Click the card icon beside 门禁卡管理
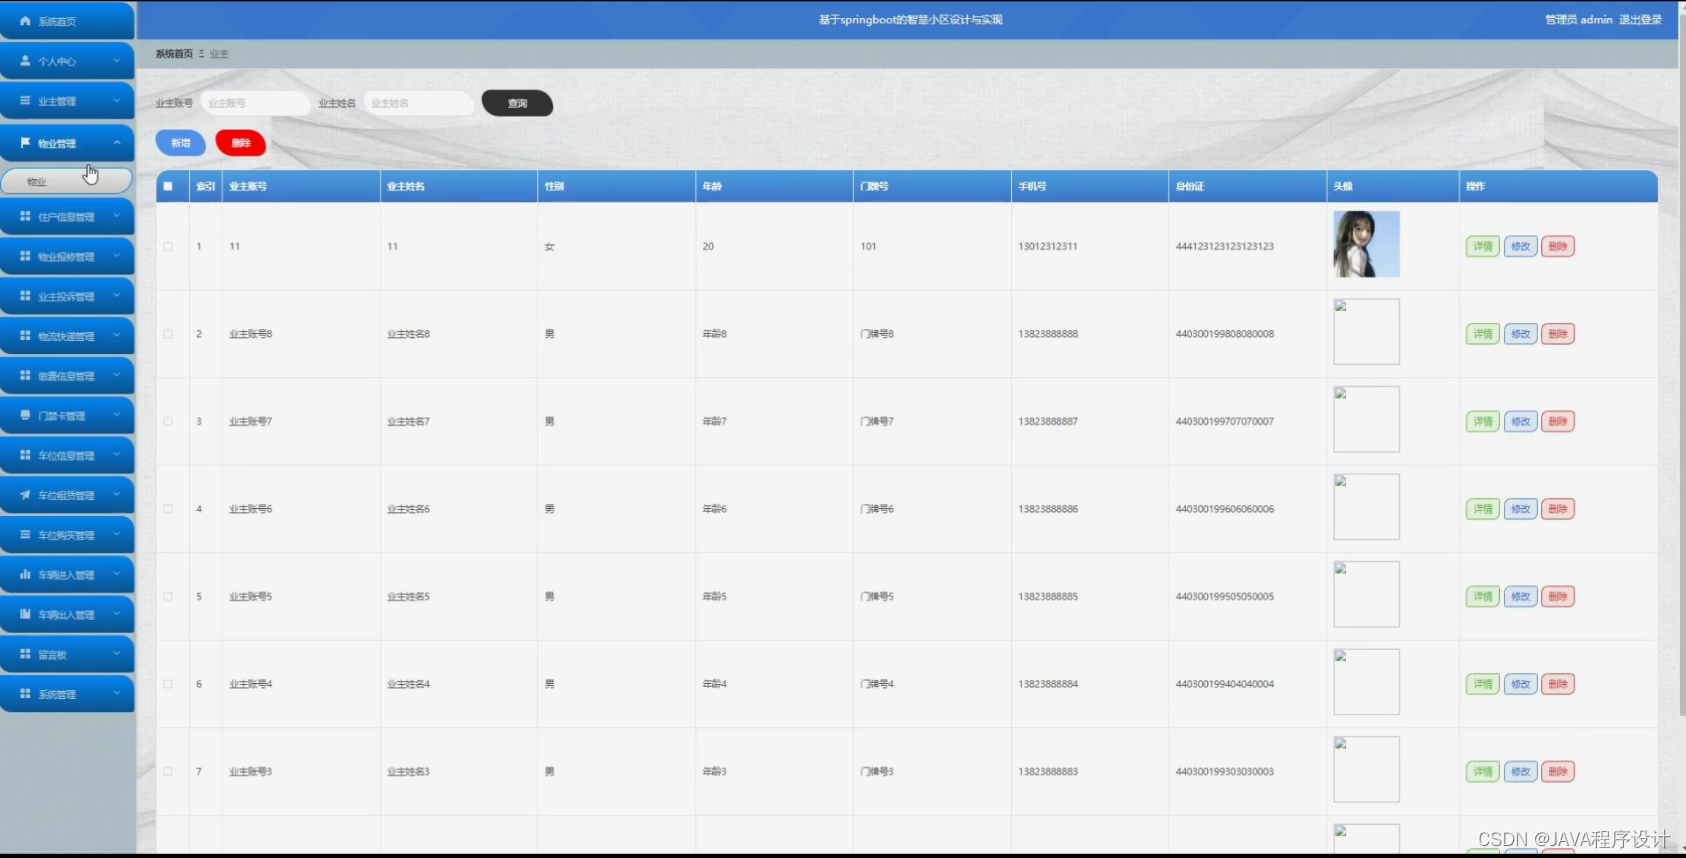 pos(25,415)
